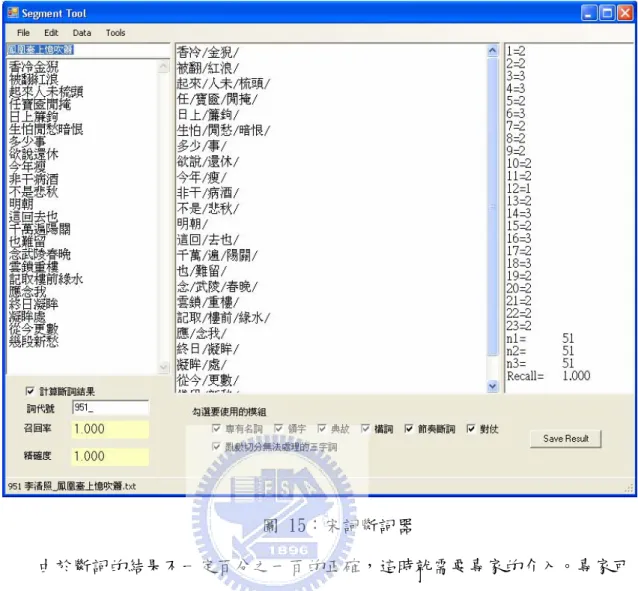Select line 記取樓前綠水 in left poem list
The height and width of the screenshot is (591, 638).
(x=46, y=279)
